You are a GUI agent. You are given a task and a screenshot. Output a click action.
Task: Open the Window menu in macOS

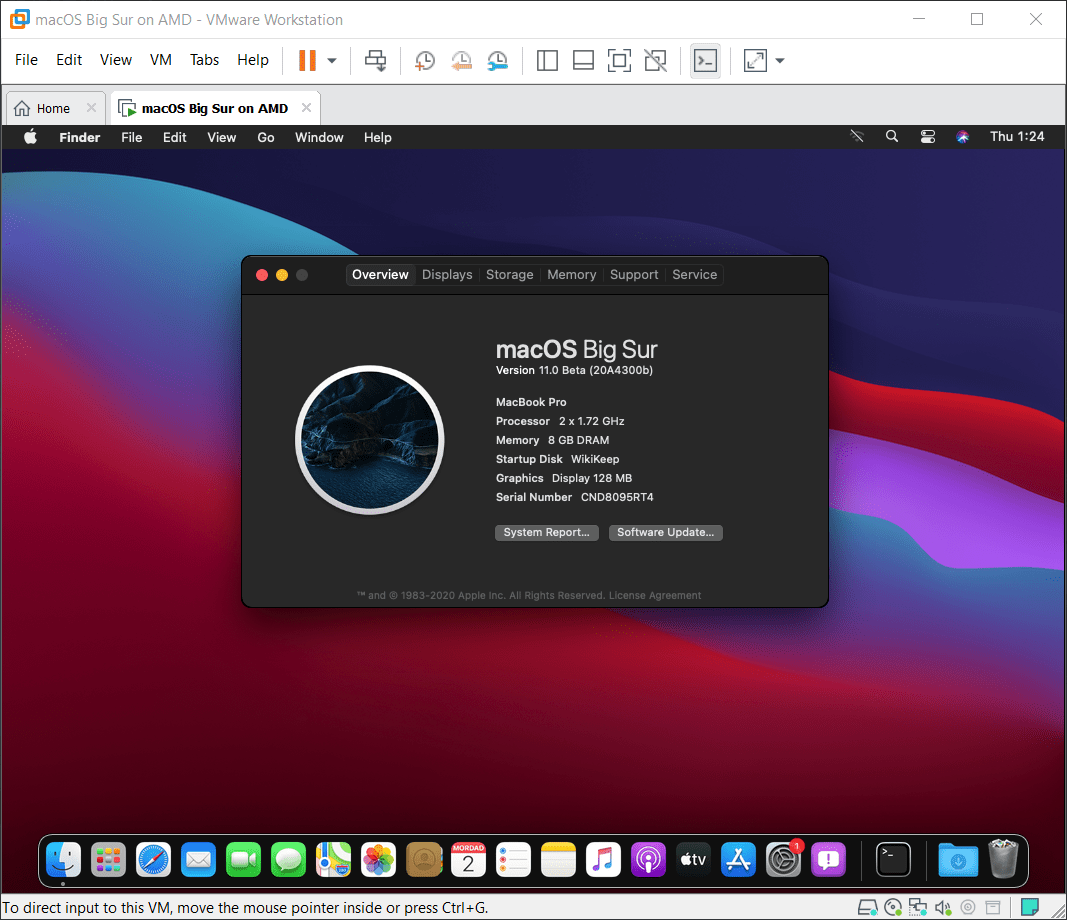319,137
